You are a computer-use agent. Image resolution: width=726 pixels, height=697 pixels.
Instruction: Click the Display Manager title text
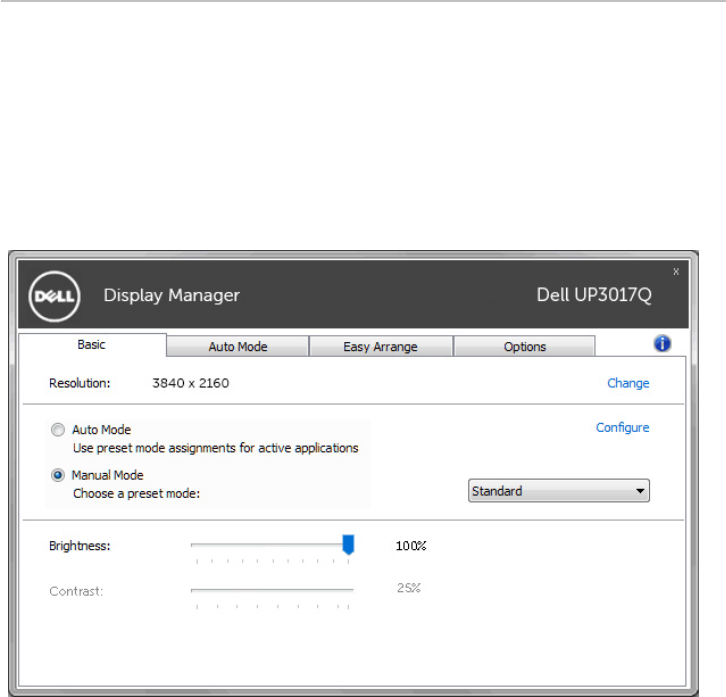coord(171,295)
